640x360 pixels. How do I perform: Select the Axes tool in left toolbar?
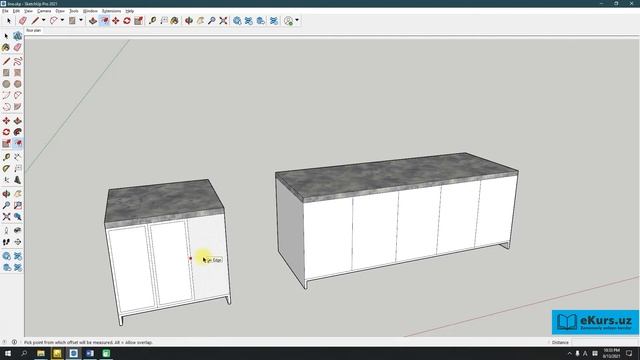click(x=6, y=180)
